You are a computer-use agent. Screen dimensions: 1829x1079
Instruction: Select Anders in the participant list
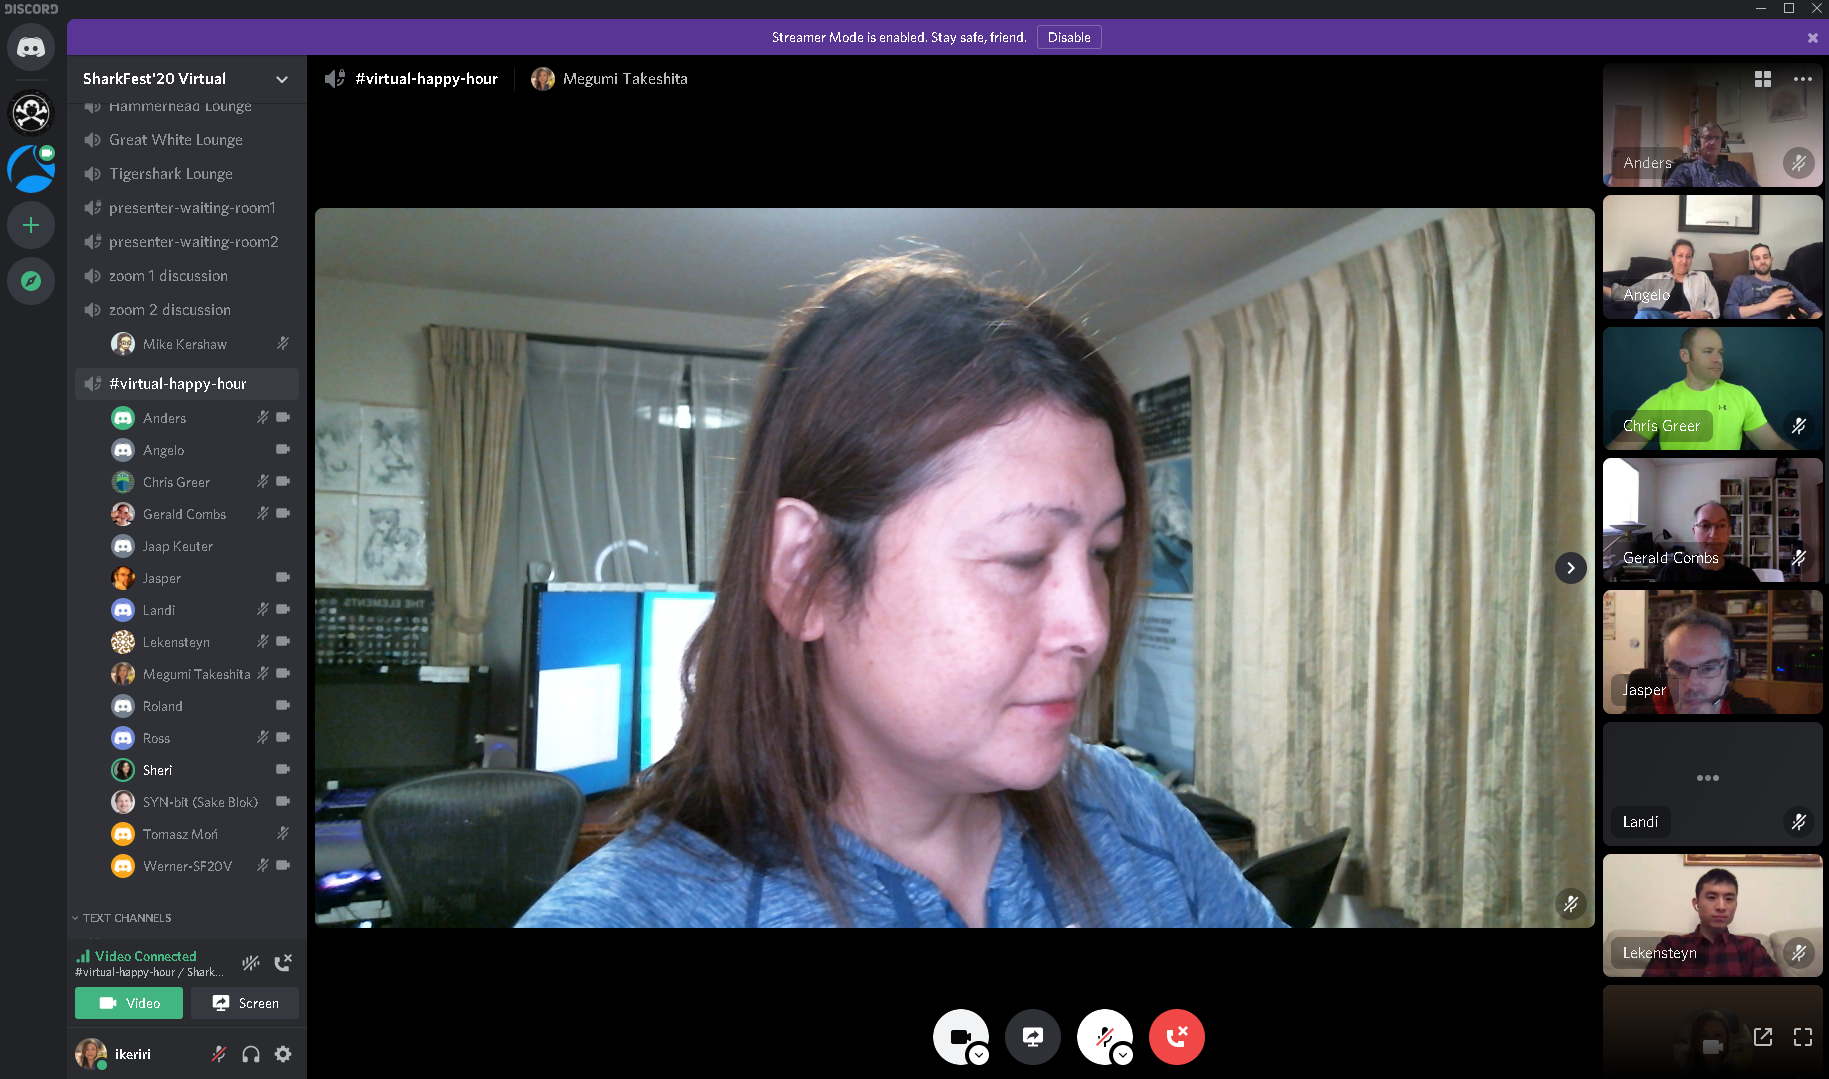point(201,418)
